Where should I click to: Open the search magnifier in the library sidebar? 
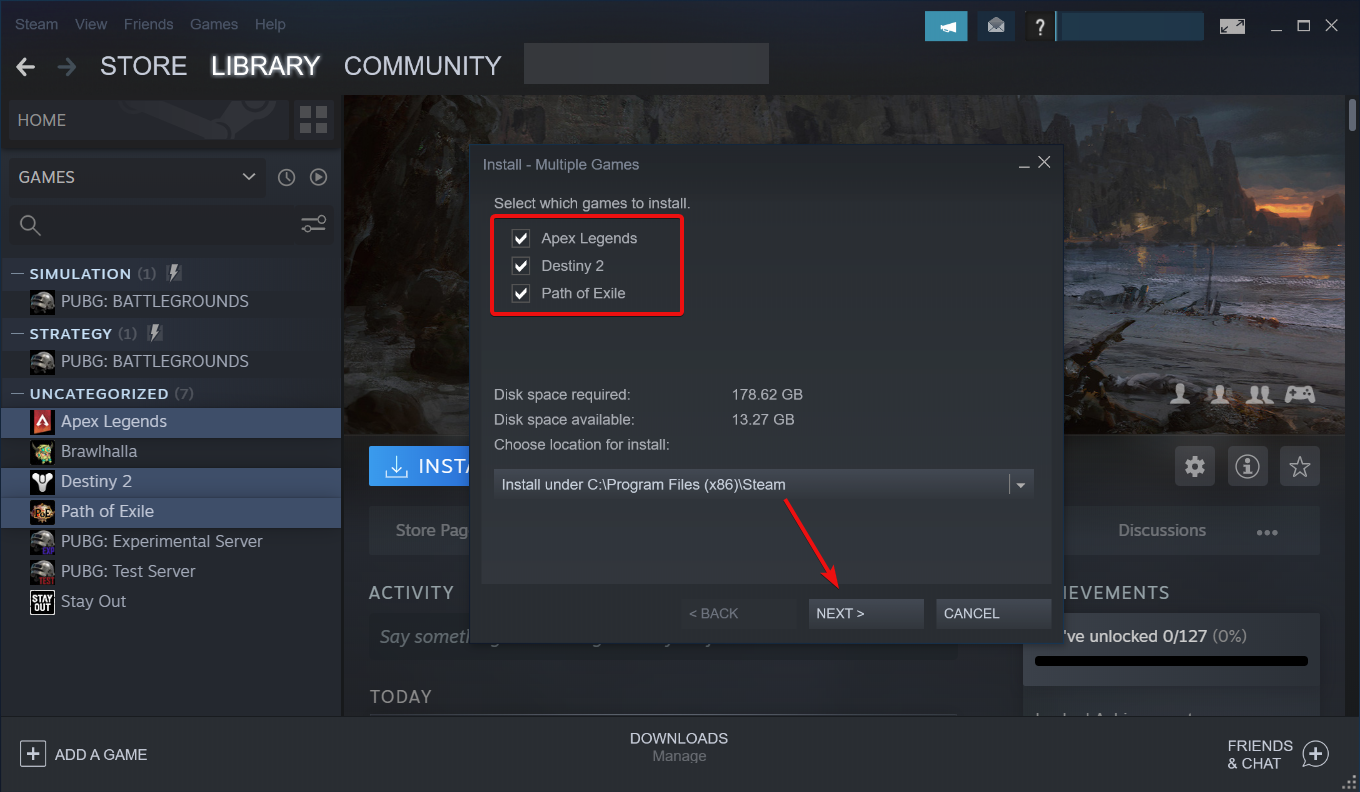pyautogui.click(x=30, y=225)
